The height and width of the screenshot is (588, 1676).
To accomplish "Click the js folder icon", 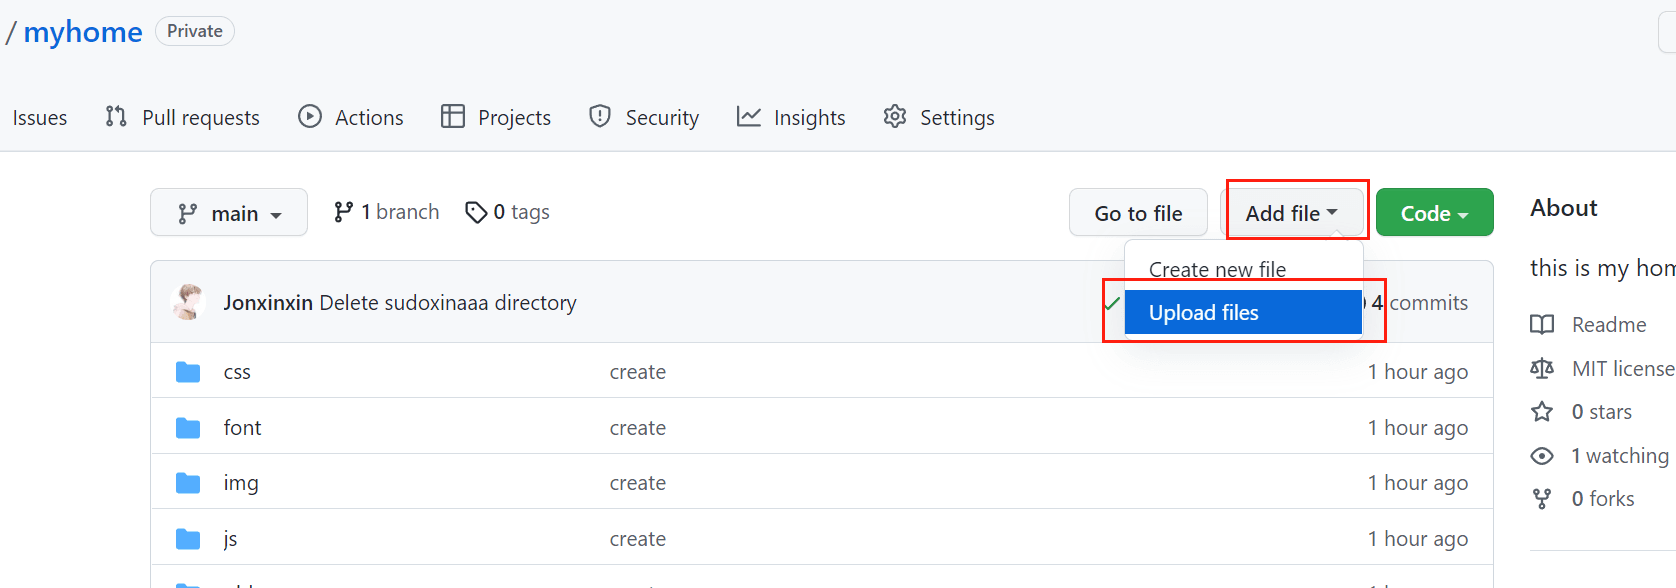I will coord(188,539).
